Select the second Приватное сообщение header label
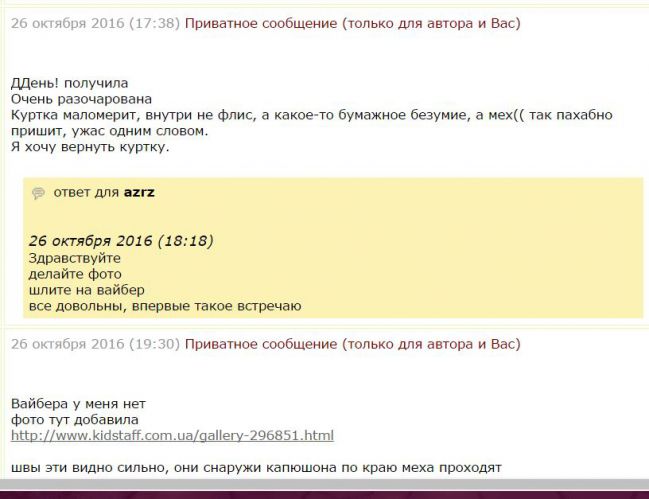The height and width of the screenshot is (499, 649). (352, 344)
